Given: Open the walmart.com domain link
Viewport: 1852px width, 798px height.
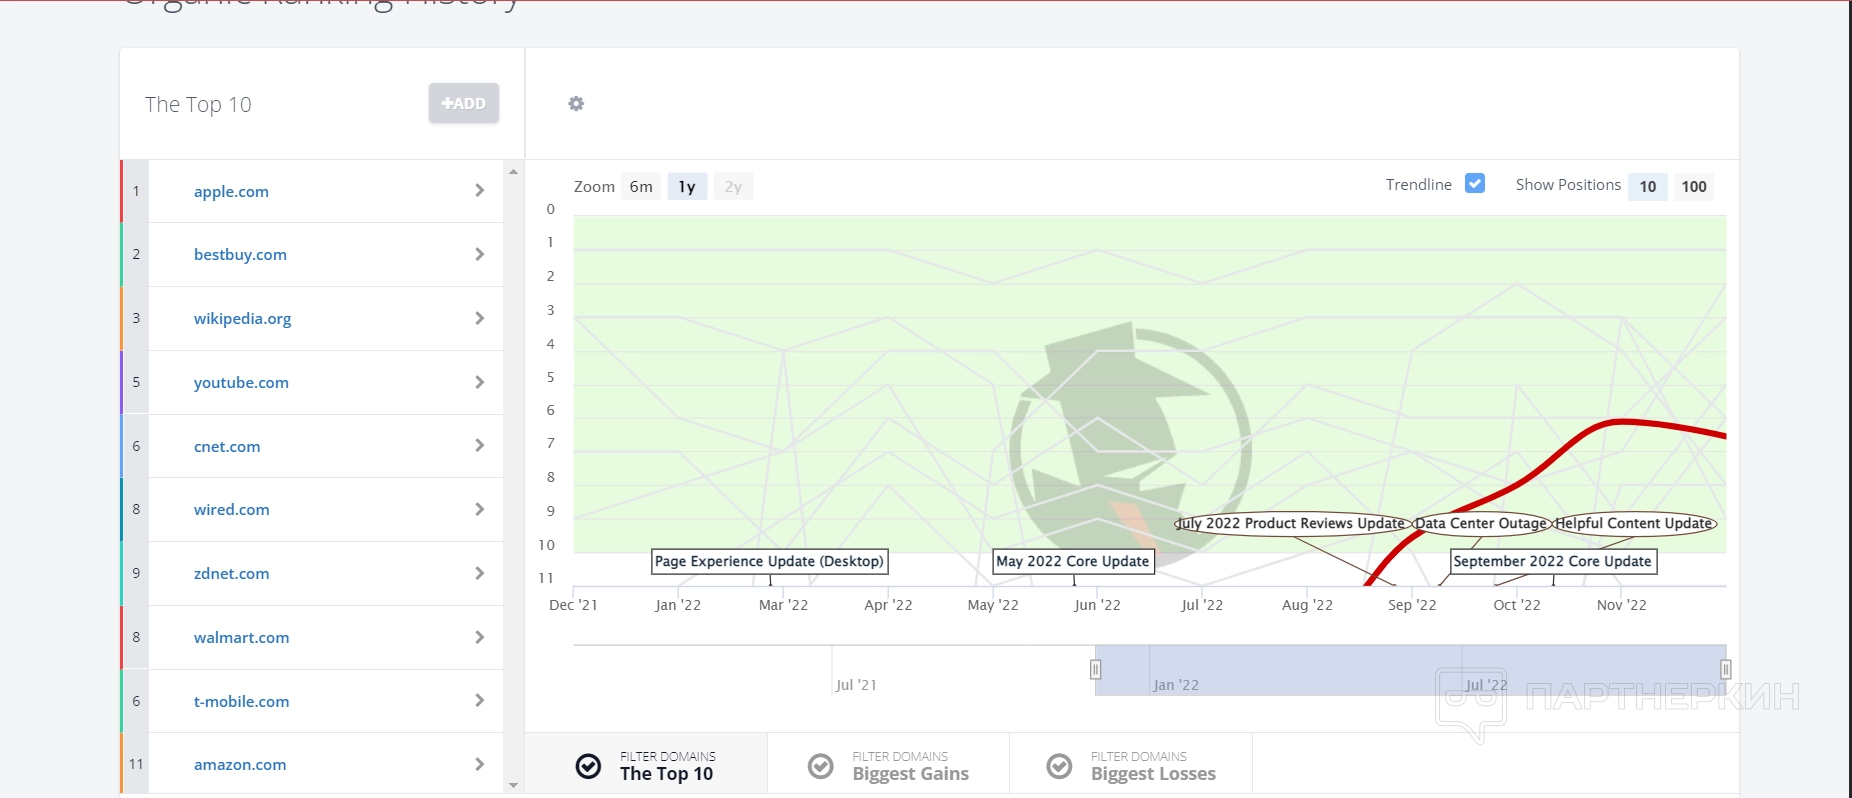Looking at the screenshot, I should (242, 638).
